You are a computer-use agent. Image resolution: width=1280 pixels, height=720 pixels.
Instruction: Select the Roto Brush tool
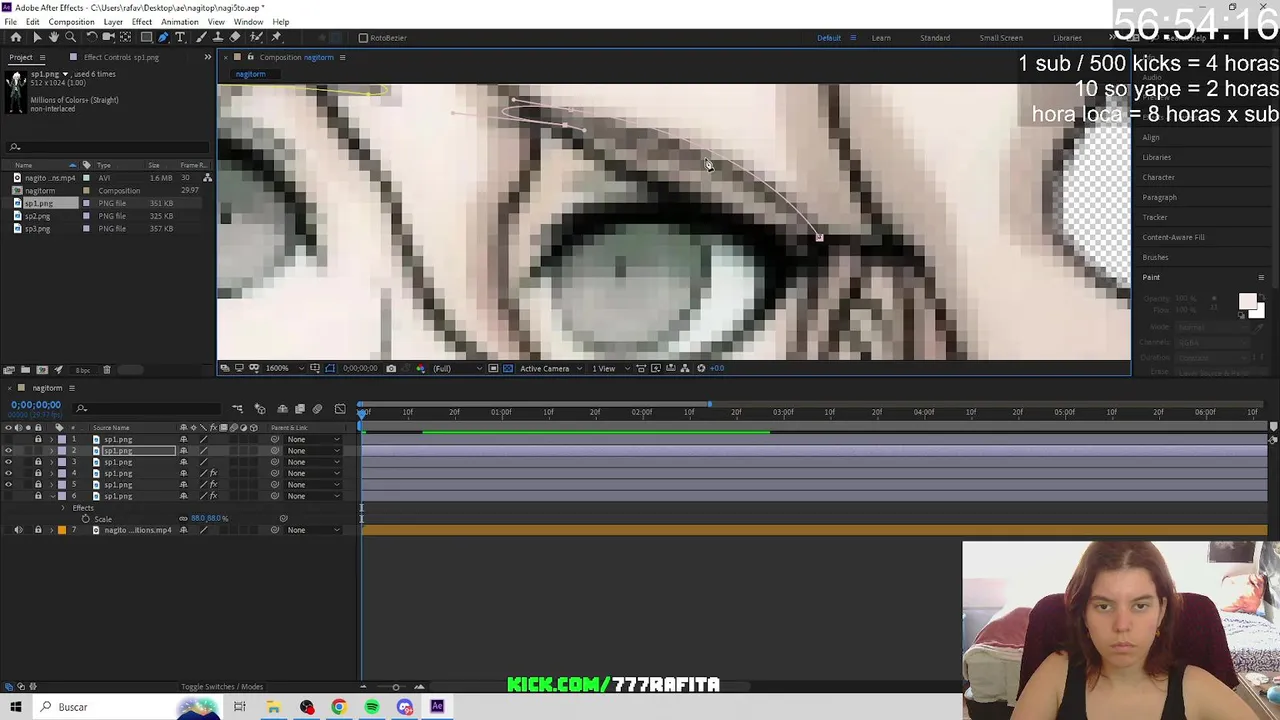(255, 37)
